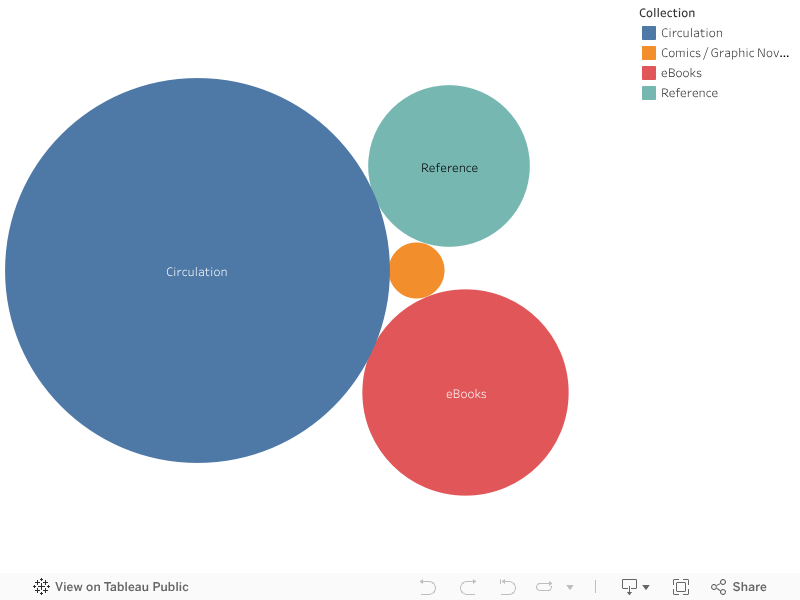Select the blue Circulation legend swatch

pos(648,33)
